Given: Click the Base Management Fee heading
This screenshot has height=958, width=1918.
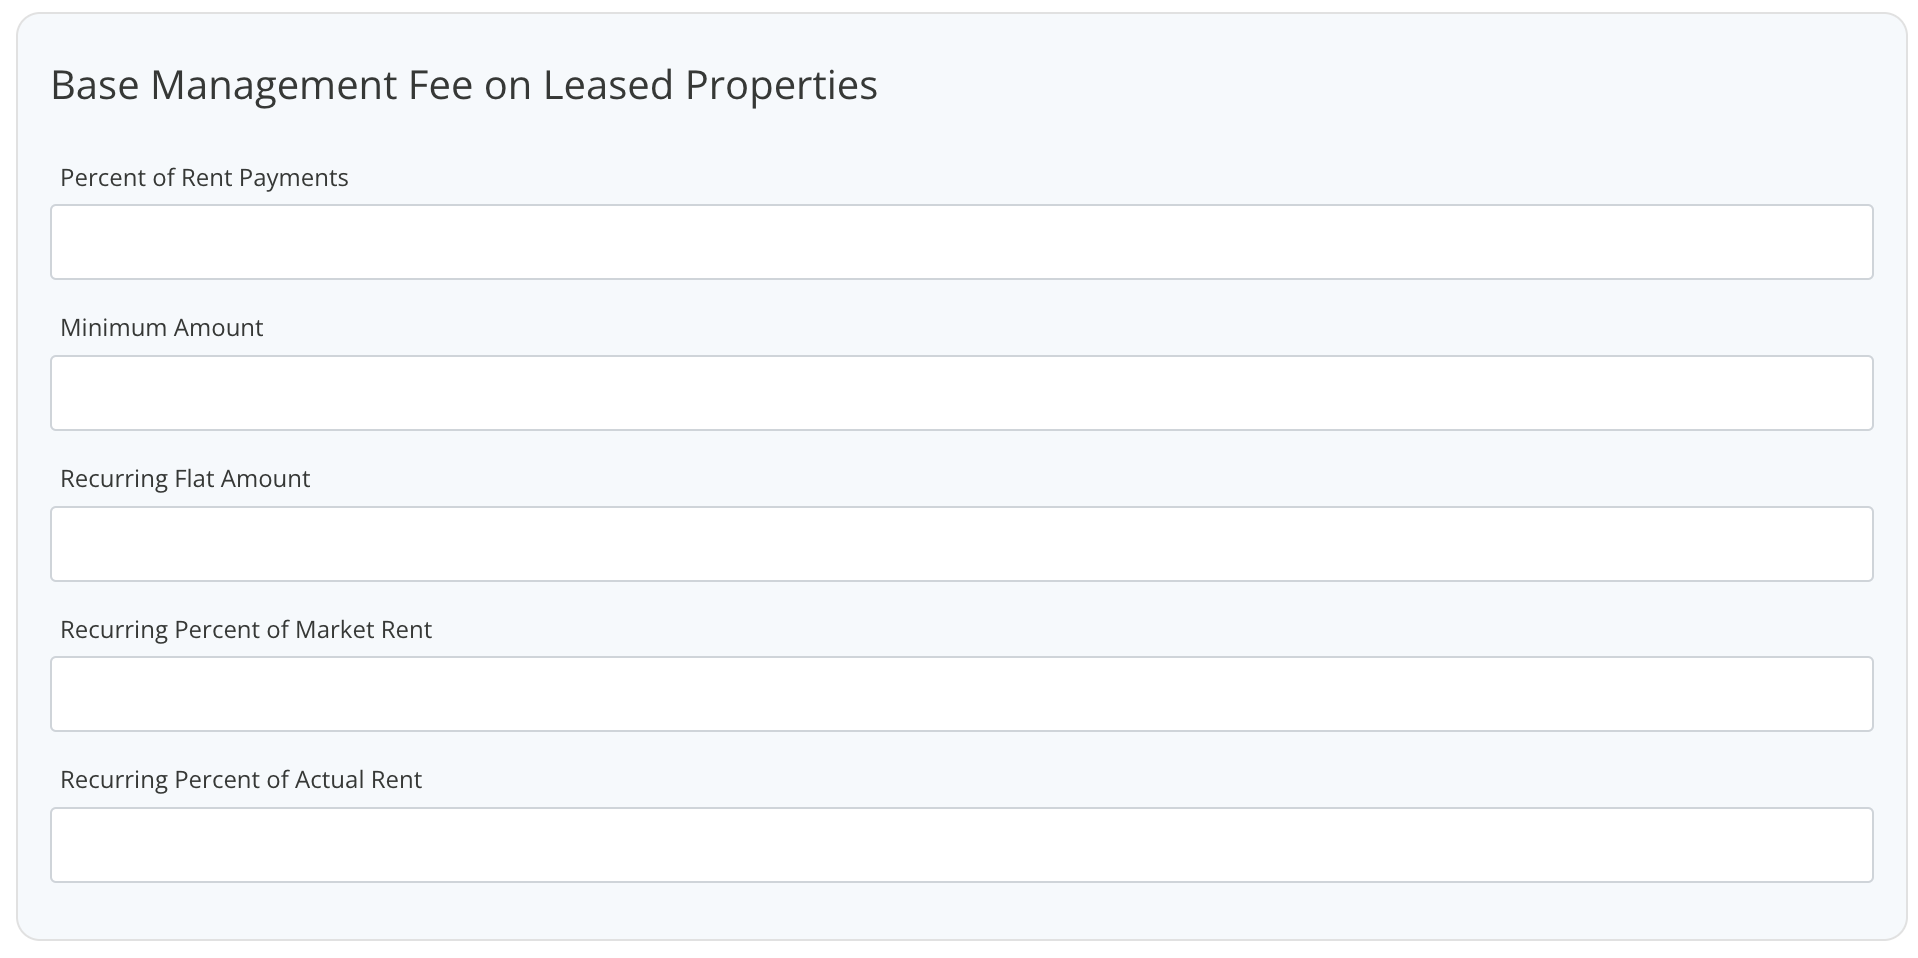Looking at the screenshot, I should click(x=464, y=85).
